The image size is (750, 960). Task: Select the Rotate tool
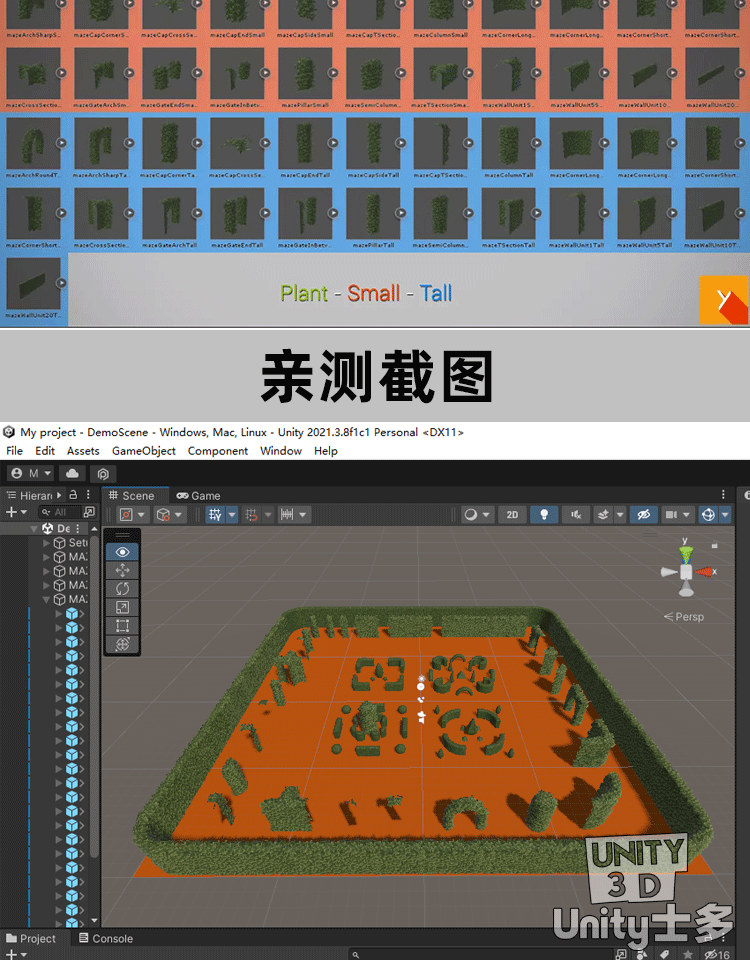pos(122,588)
